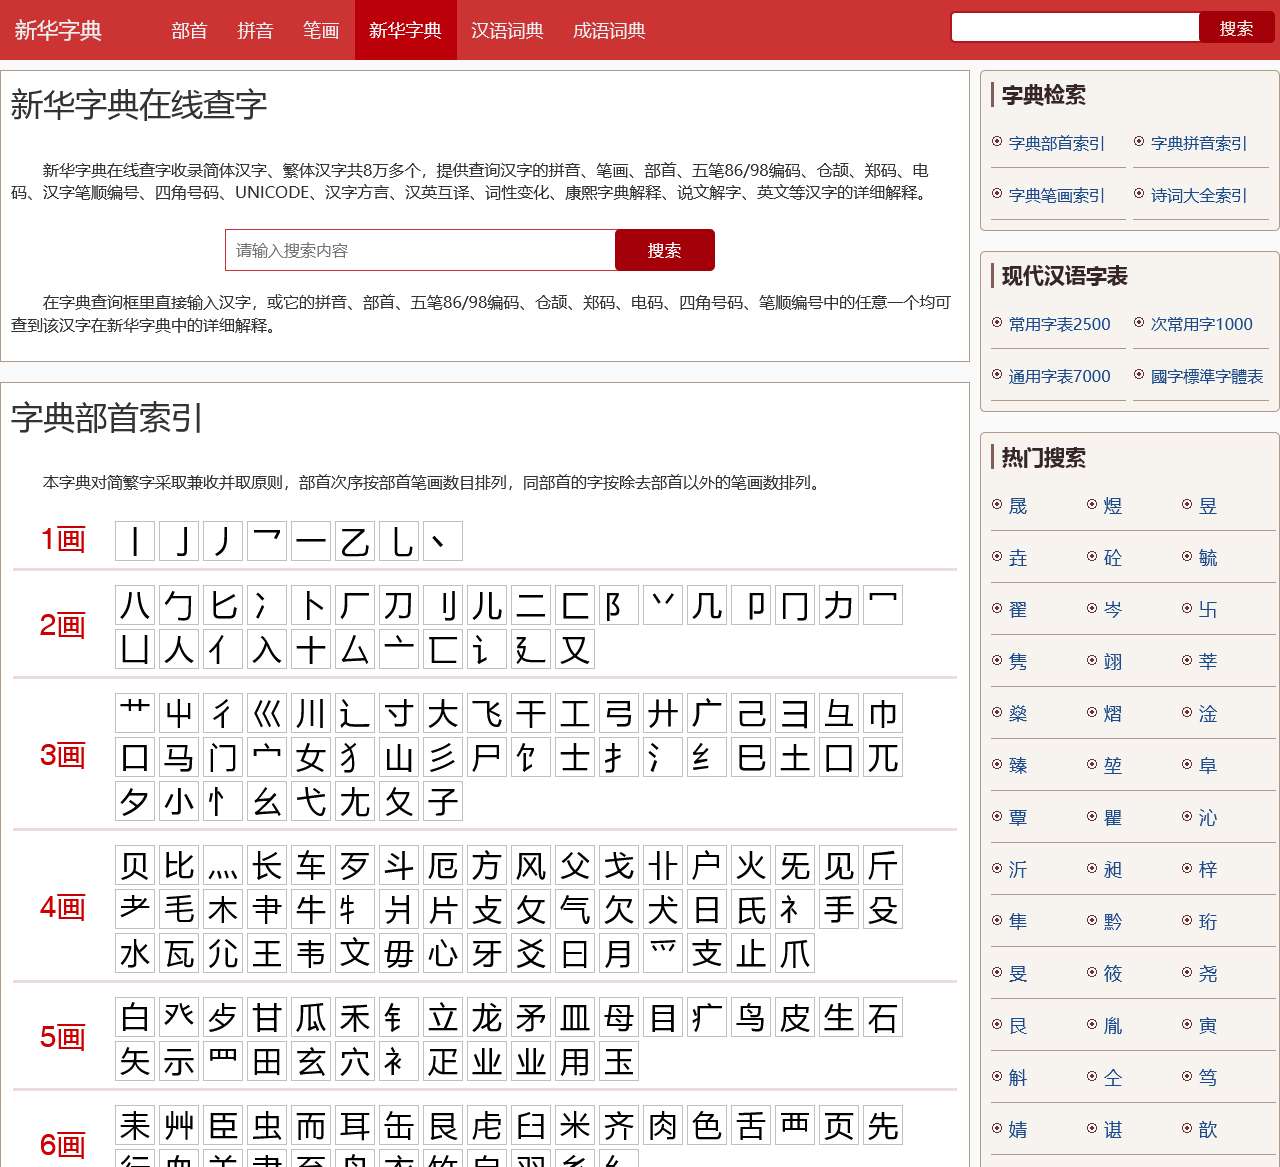Choose radical 火 in the 4画 section

tap(751, 865)
